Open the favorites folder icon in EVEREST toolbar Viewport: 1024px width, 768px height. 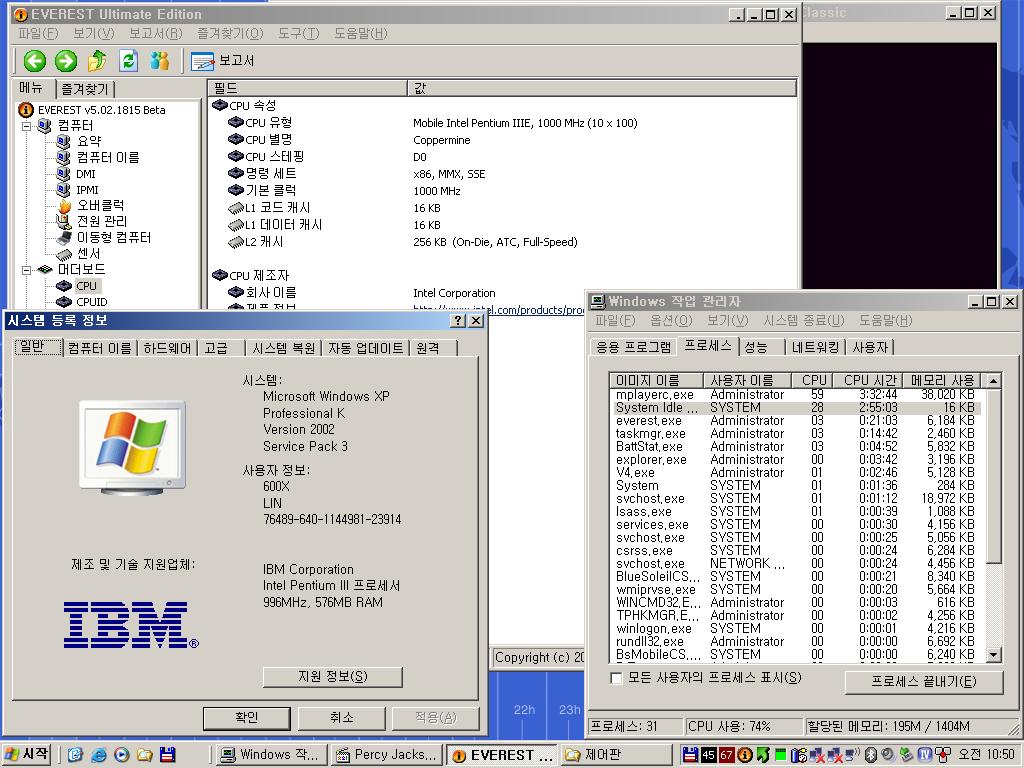(x=96, y=61)
